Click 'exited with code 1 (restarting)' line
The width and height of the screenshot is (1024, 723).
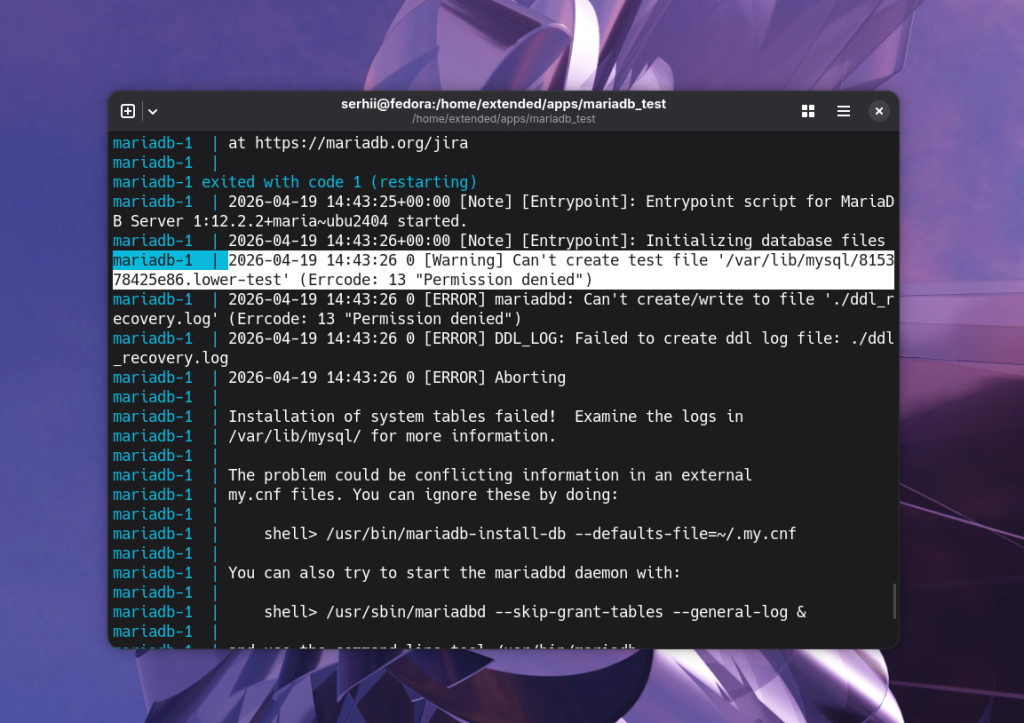point(295,182)
